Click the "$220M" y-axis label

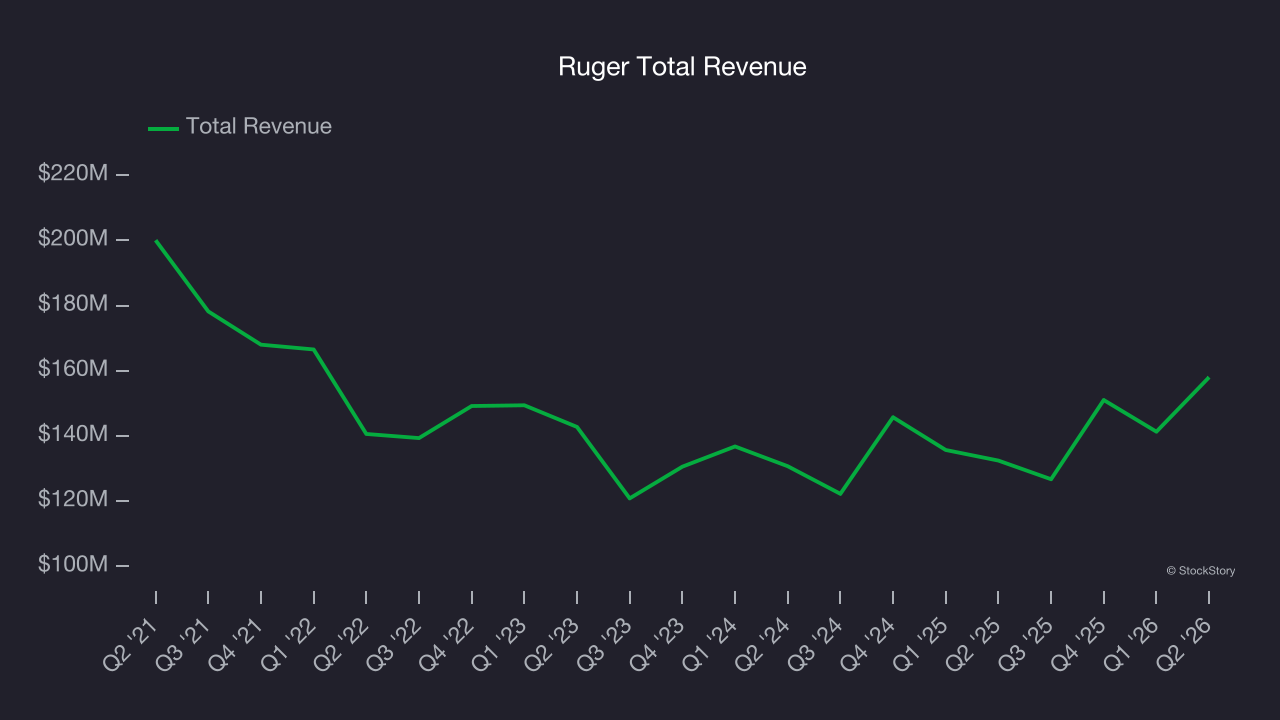[x=73, y=173]
